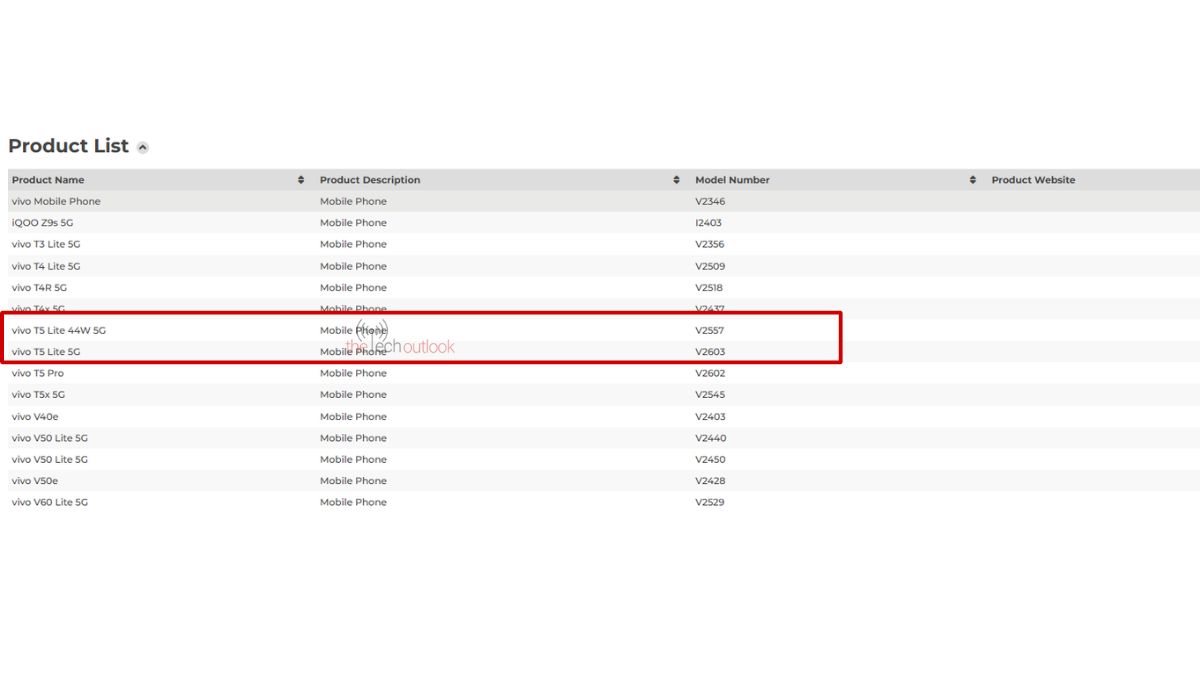The width and height of the screenshot is (1200, 675).
Task: Click the vivo T5 Lite 44W 5G entry
Action: tap(58, 330)
